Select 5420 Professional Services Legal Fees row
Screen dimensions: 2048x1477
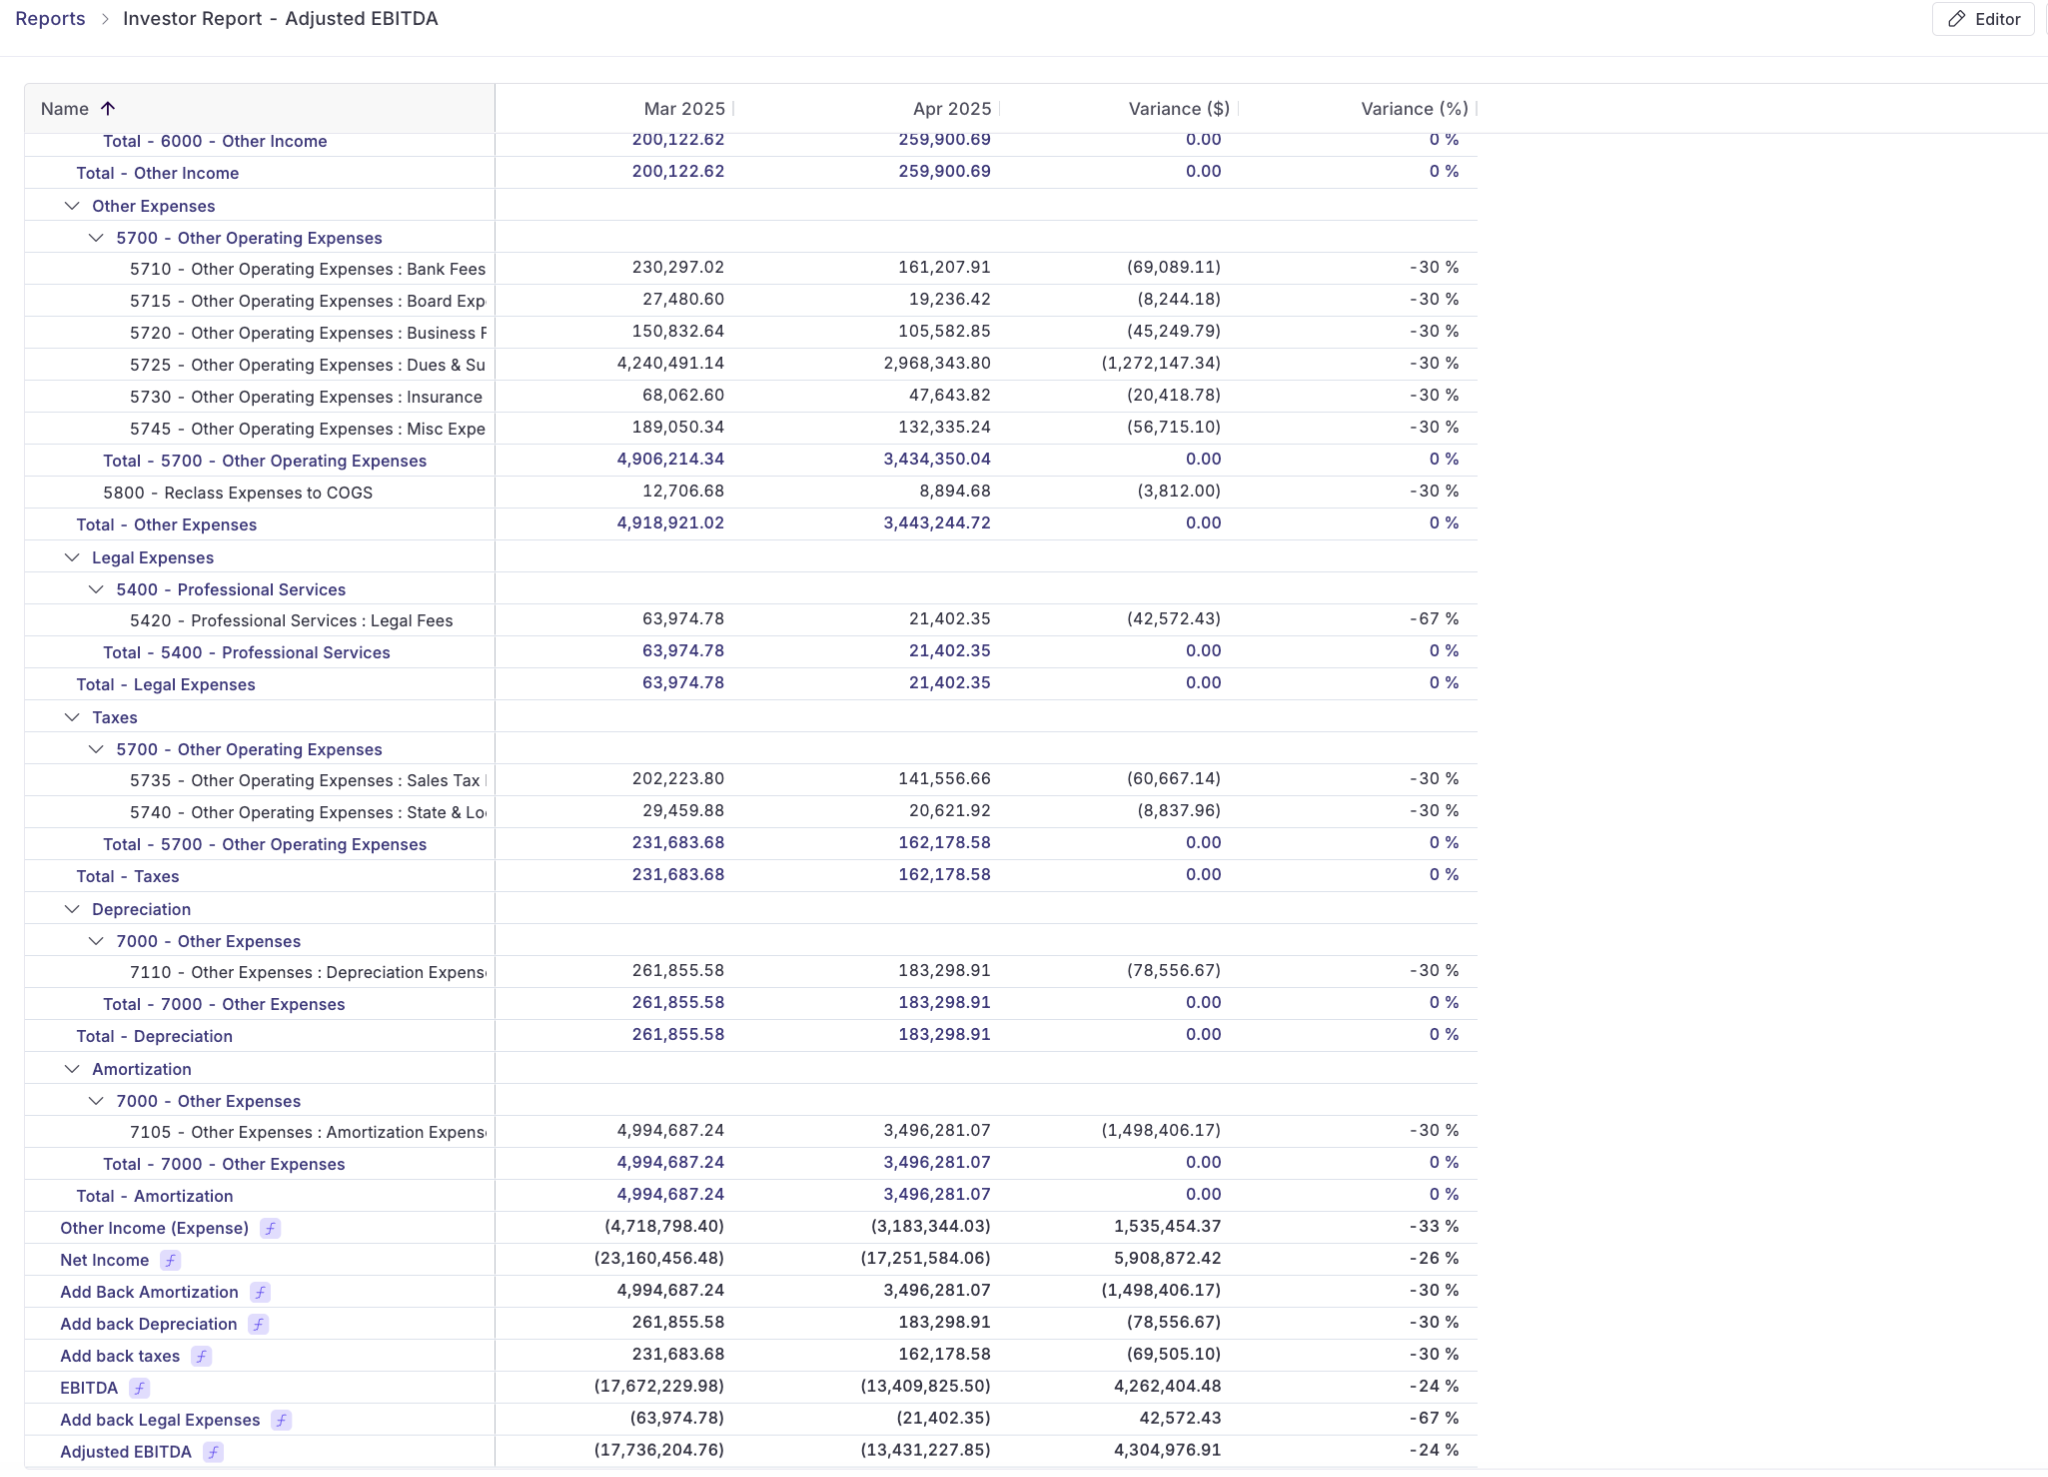[x=291, y=621]
